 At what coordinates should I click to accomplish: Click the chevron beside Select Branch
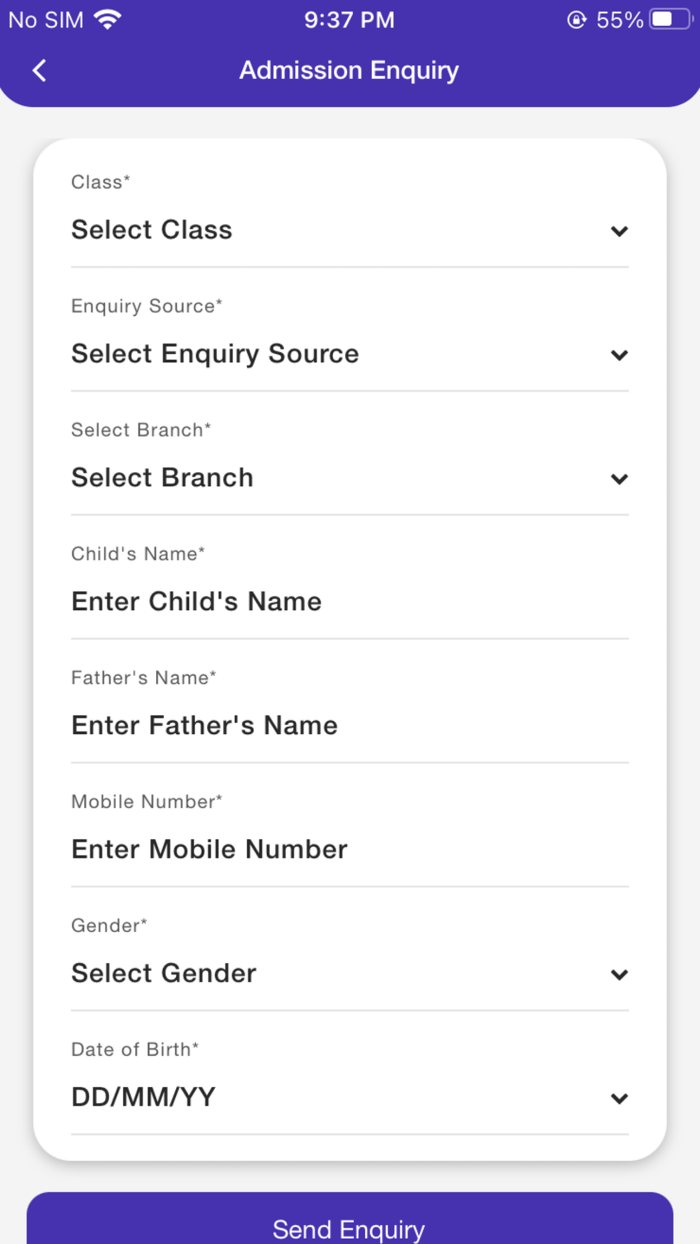pos(620,480)
